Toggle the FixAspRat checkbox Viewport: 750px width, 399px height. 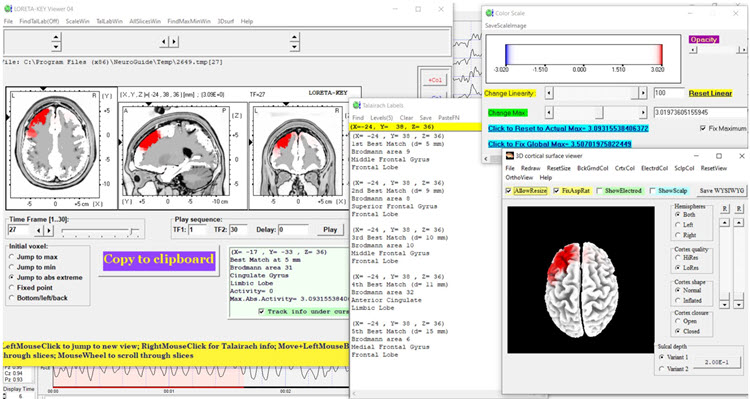point(556,191)
